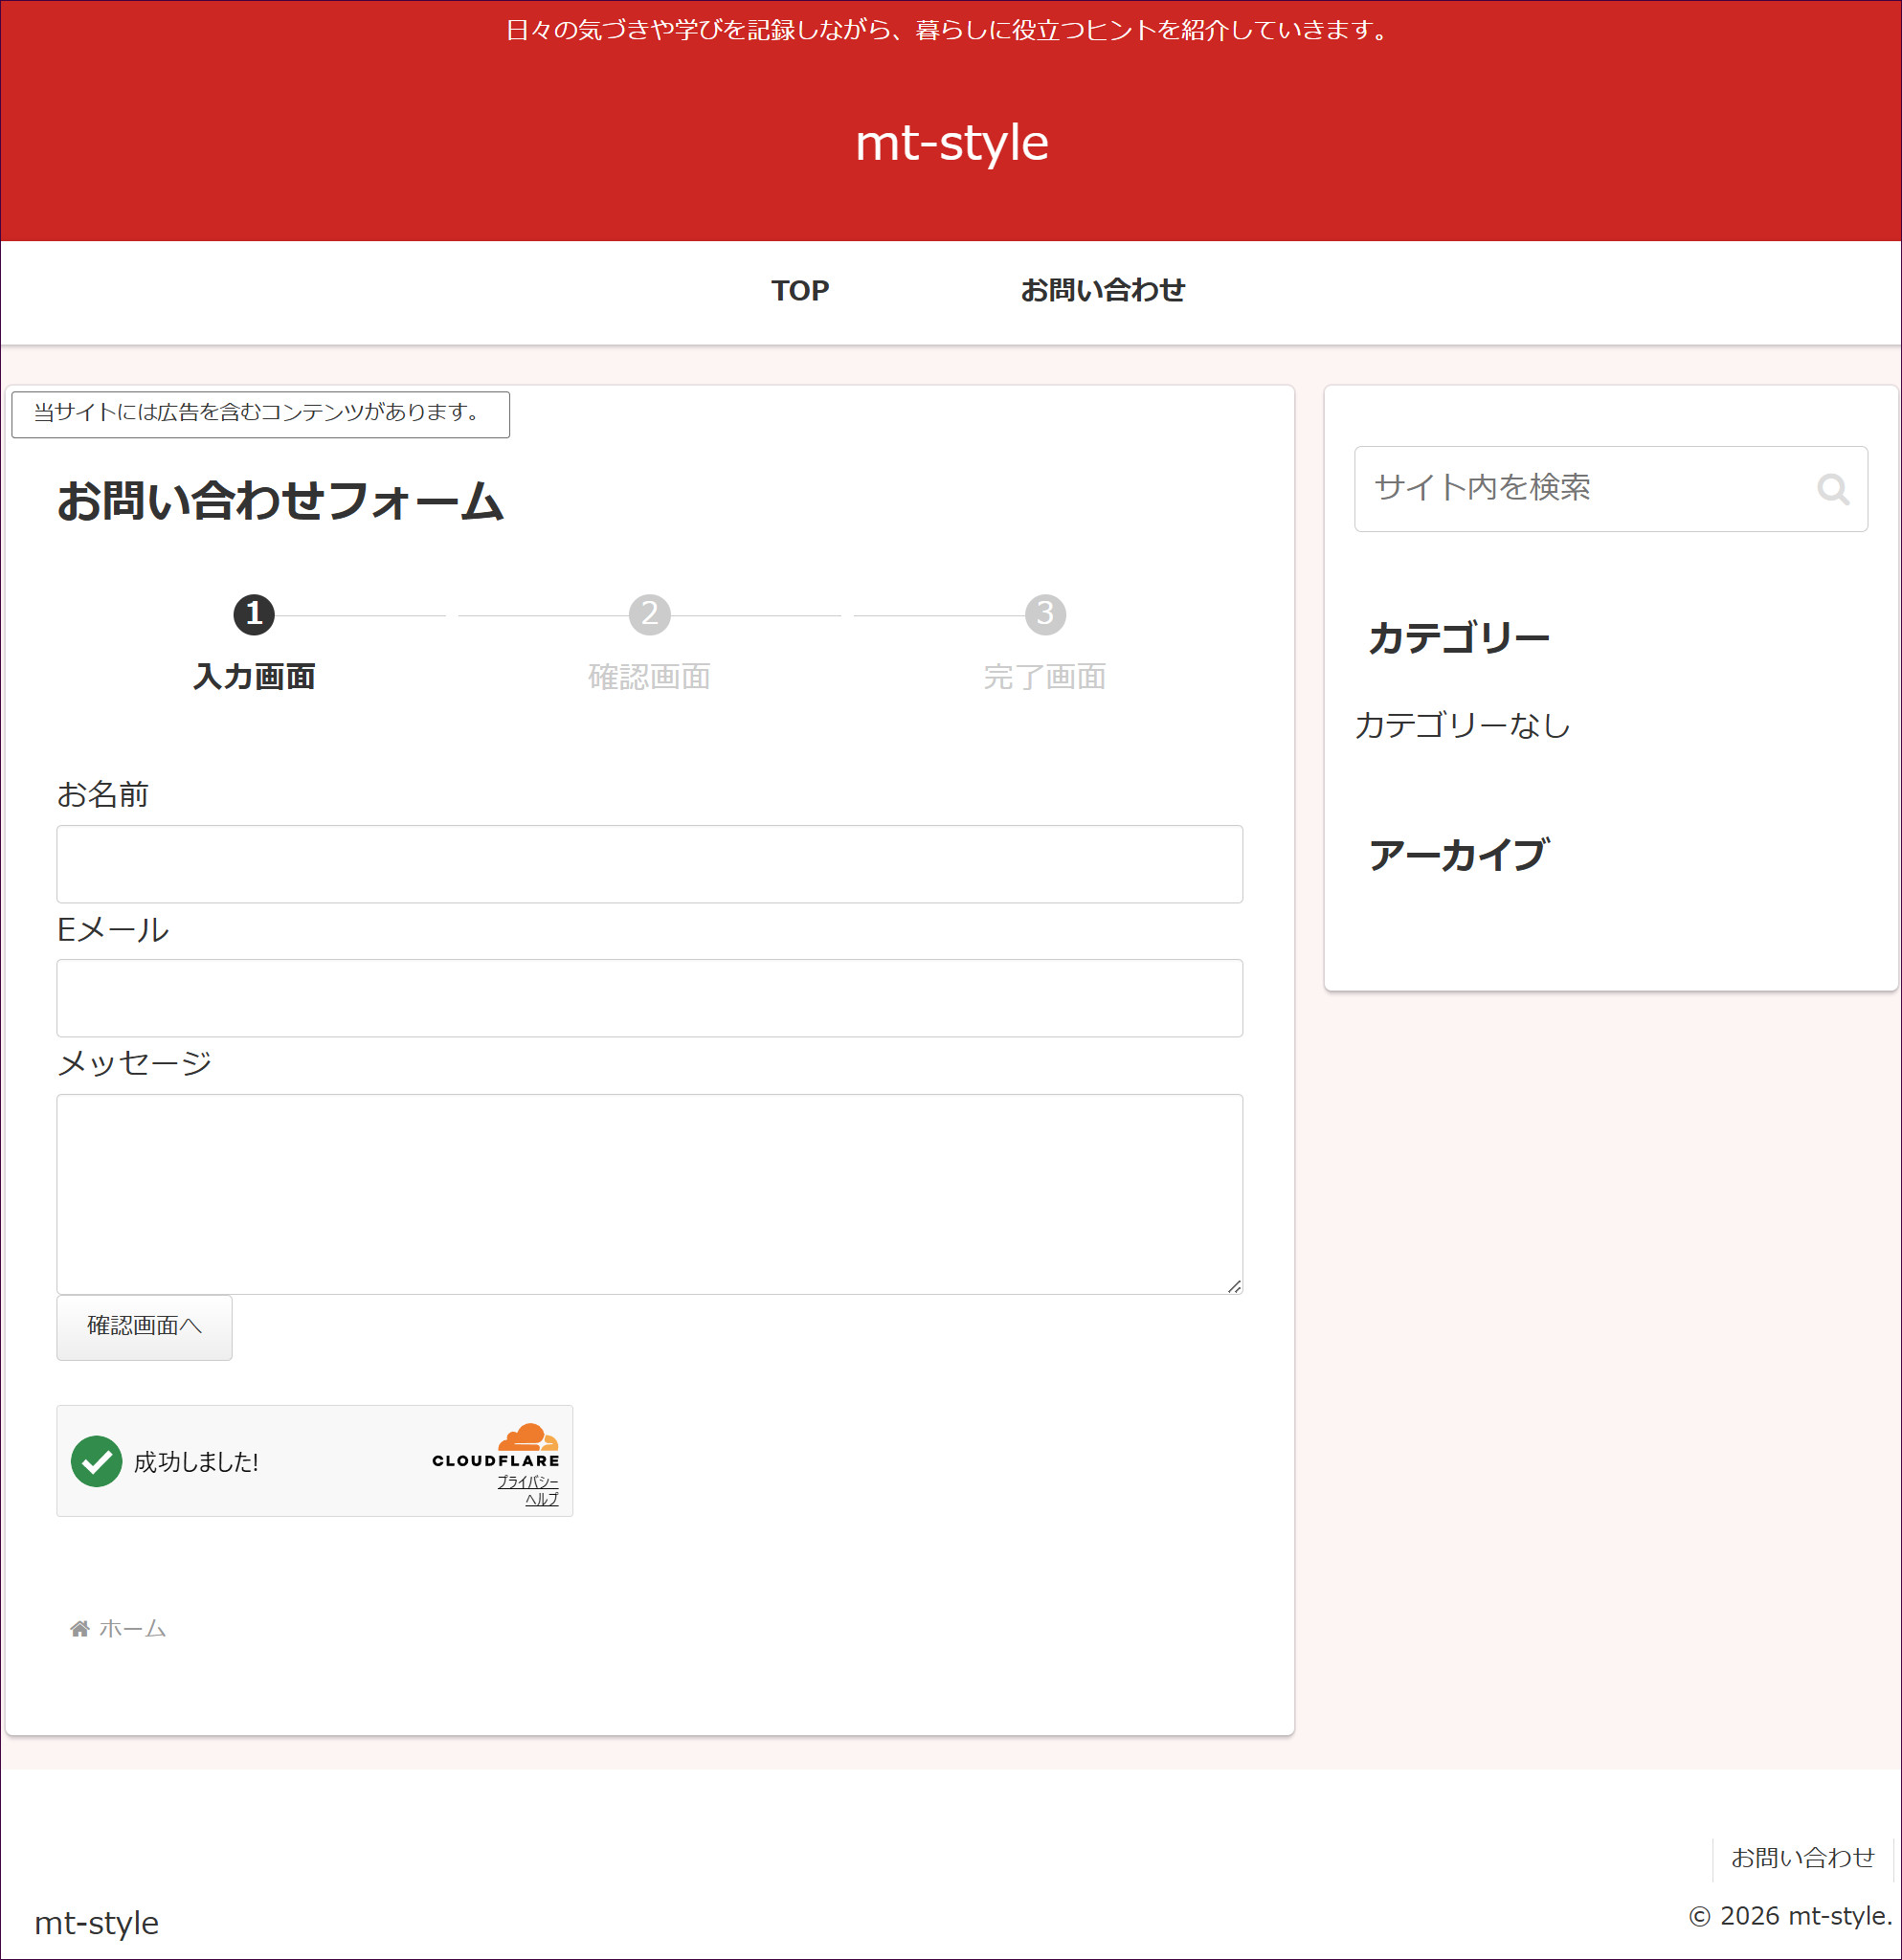Click the 成功しました! status text
Screen dimensions: 1902x1960
coord(196,1462)
